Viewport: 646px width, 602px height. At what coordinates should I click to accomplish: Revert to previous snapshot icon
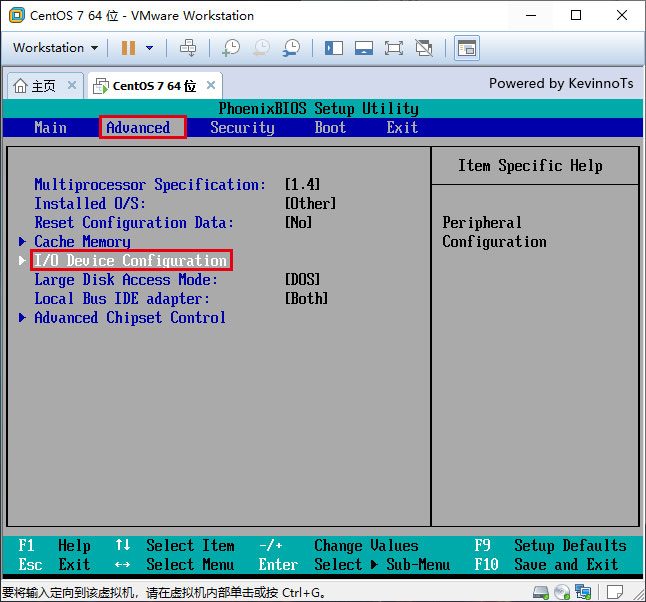pyautogui.click(x=261, y=48)
